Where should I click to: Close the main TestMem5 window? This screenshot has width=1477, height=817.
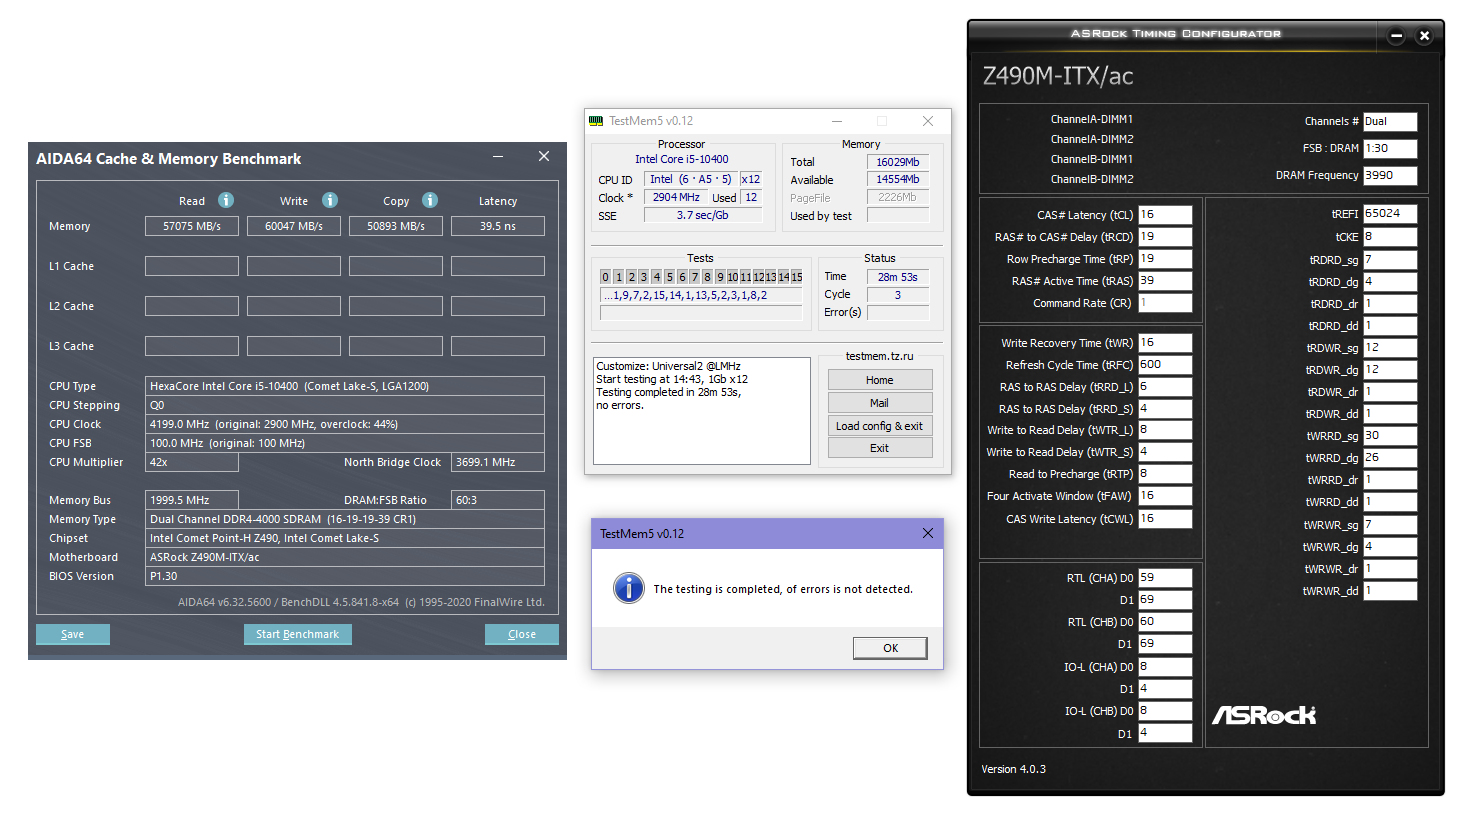tap(928, 121)
